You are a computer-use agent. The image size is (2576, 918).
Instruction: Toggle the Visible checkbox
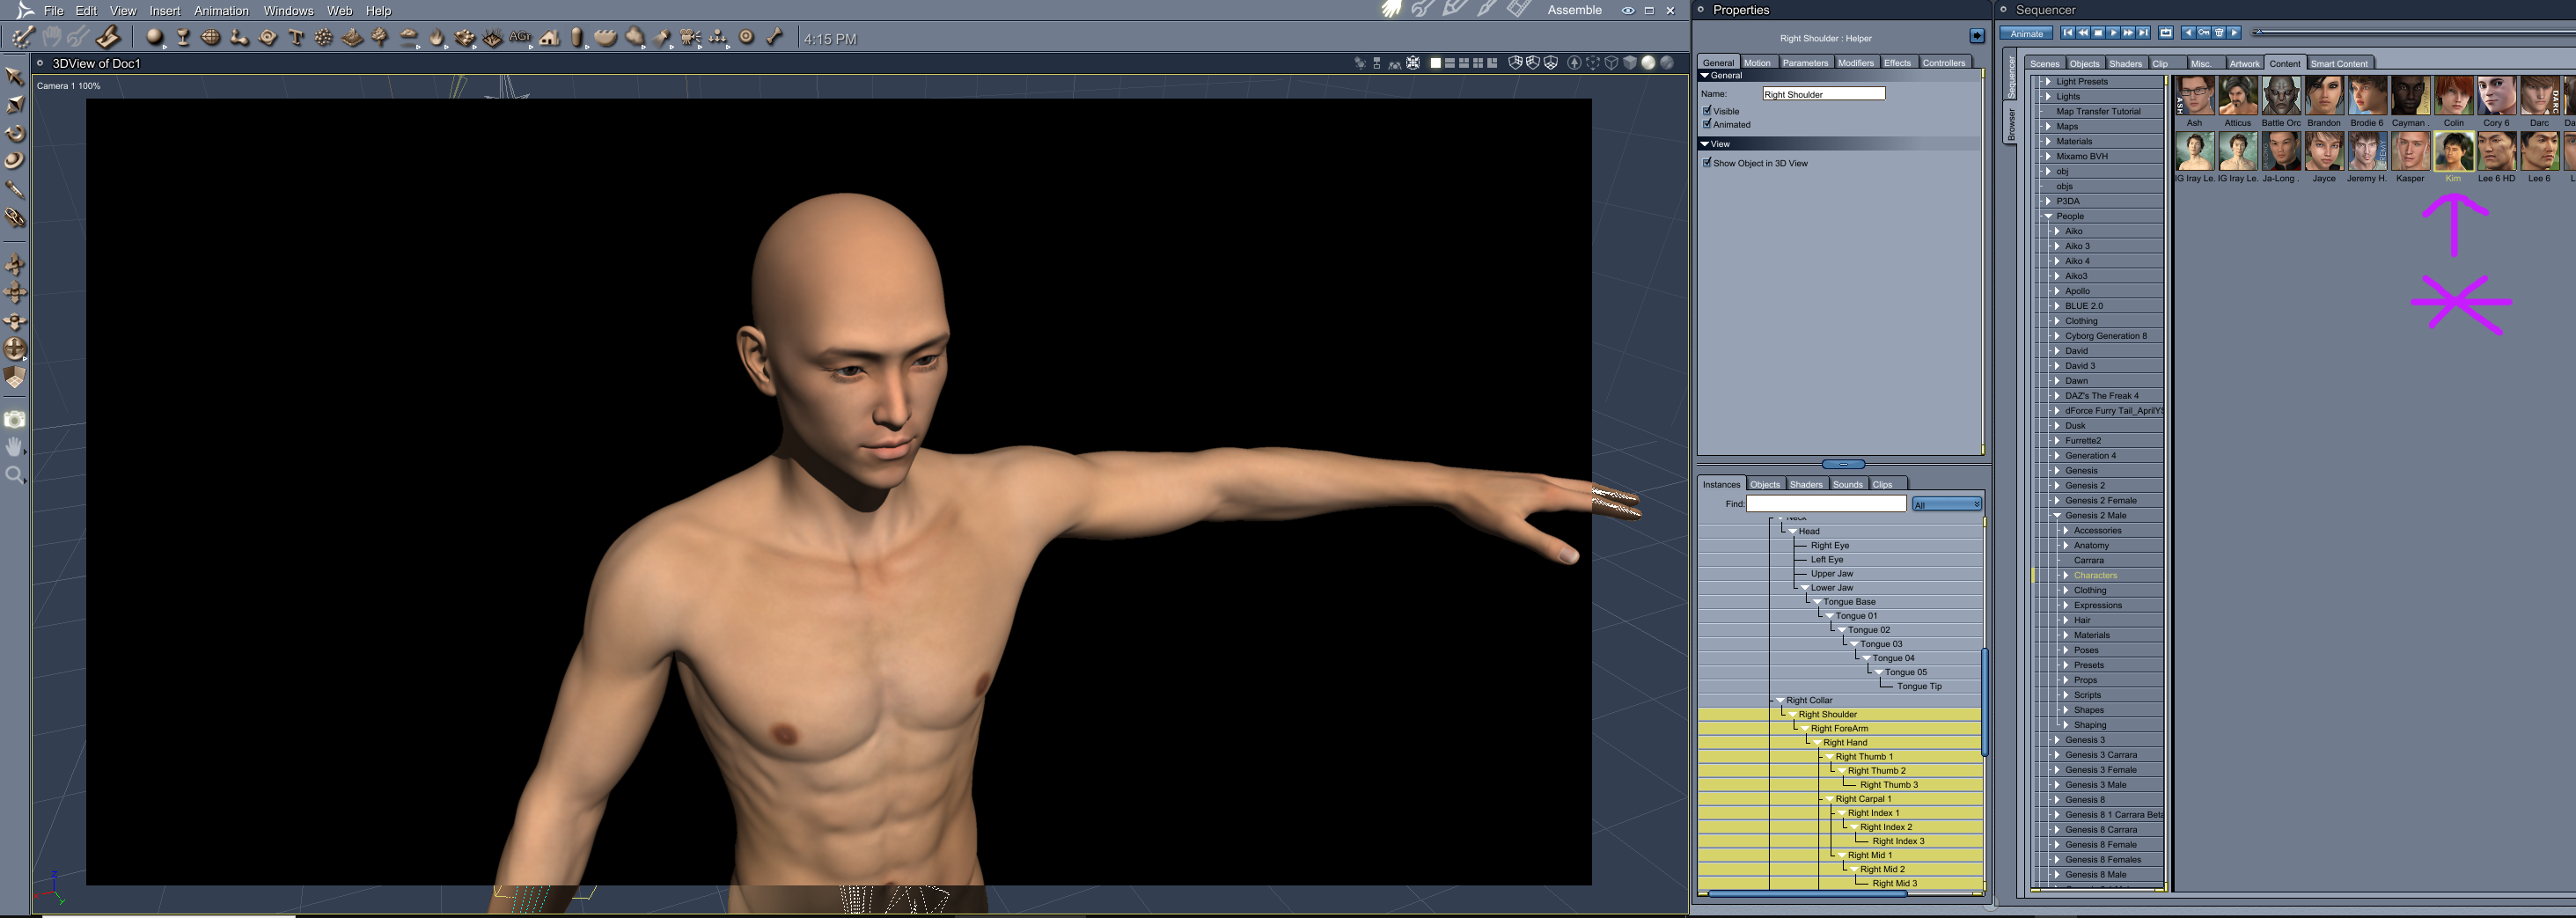[1707, 110]
